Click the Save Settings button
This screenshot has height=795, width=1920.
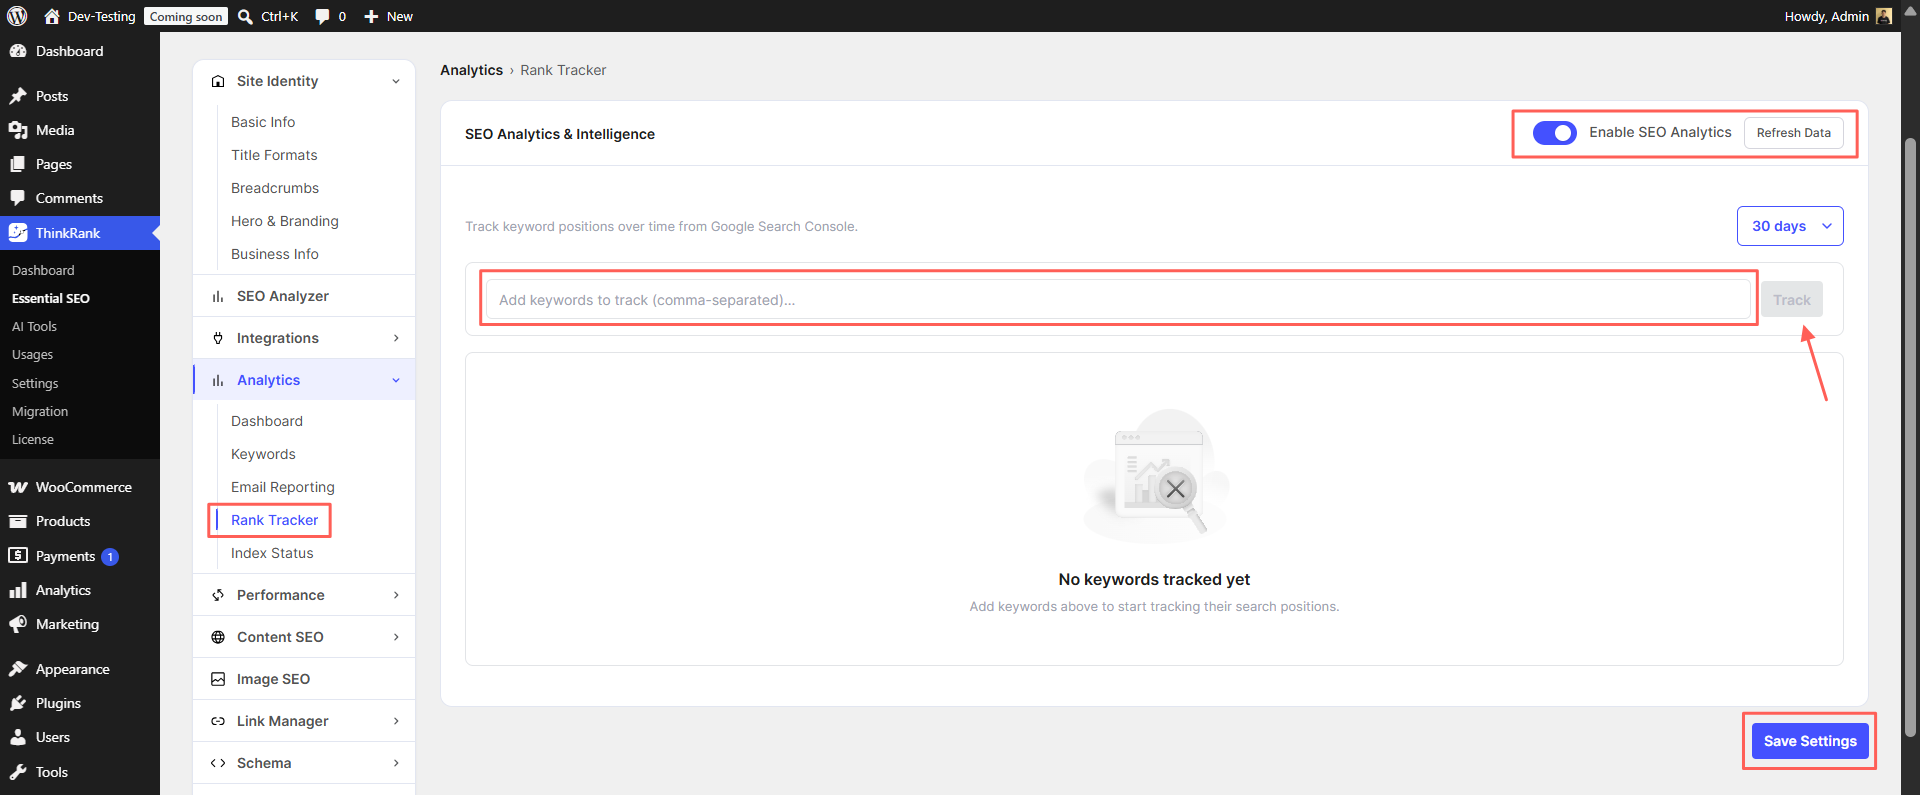pos(1810,741)
